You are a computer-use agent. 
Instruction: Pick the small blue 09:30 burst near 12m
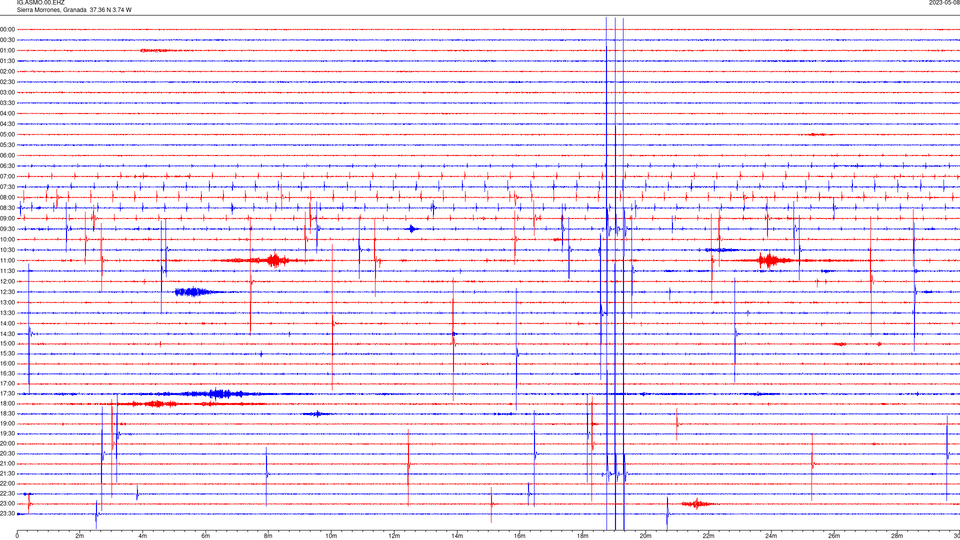413,229
